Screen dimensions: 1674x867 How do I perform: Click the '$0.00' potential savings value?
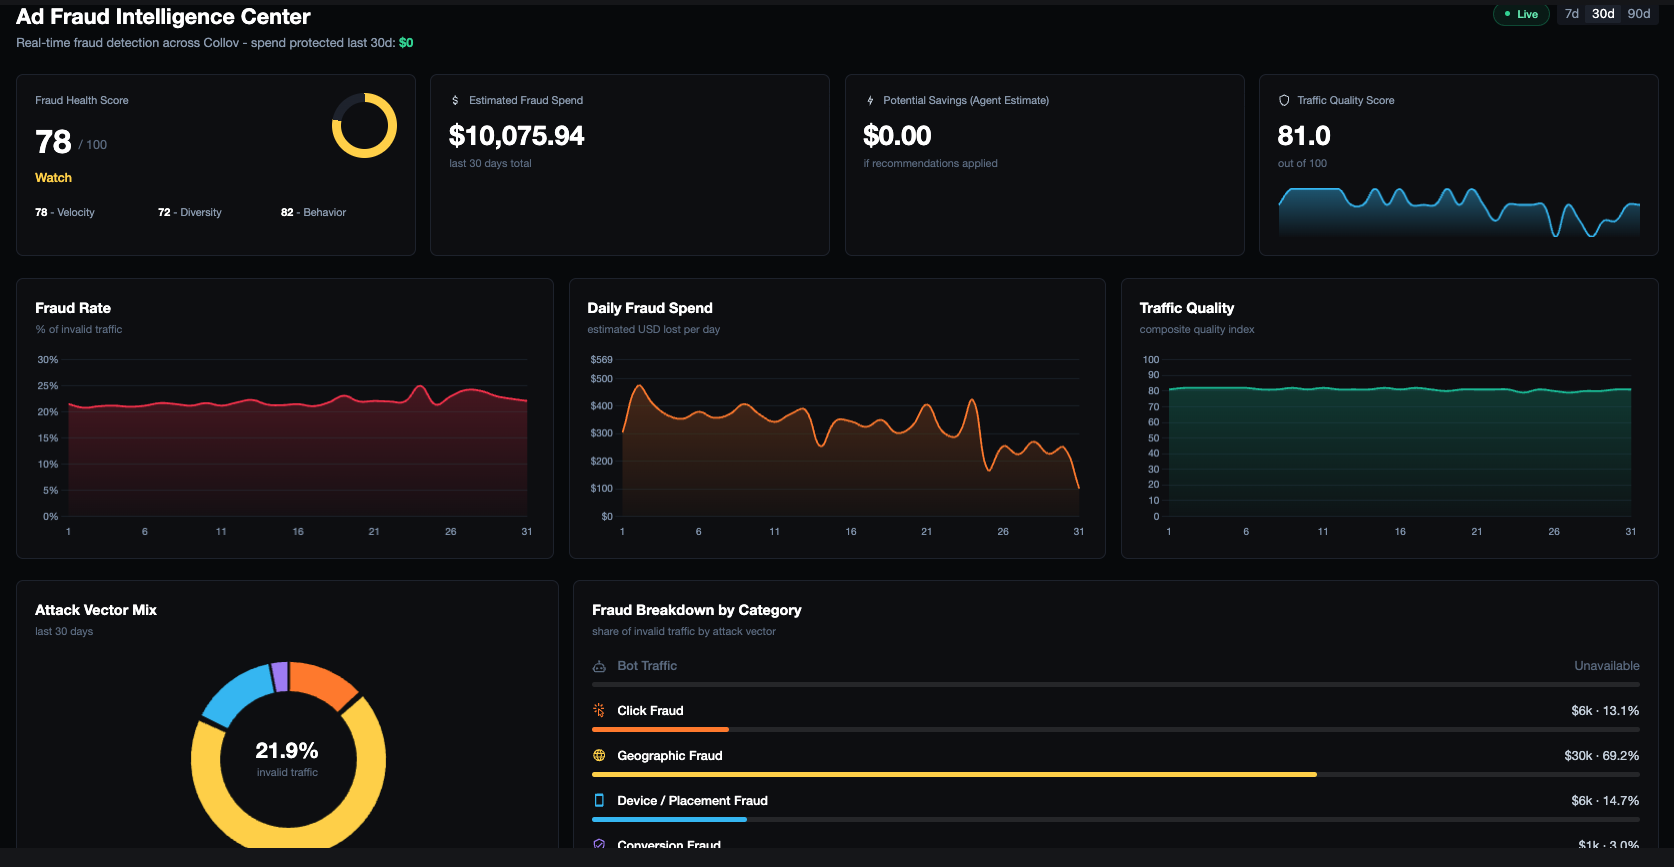[897, 136]
